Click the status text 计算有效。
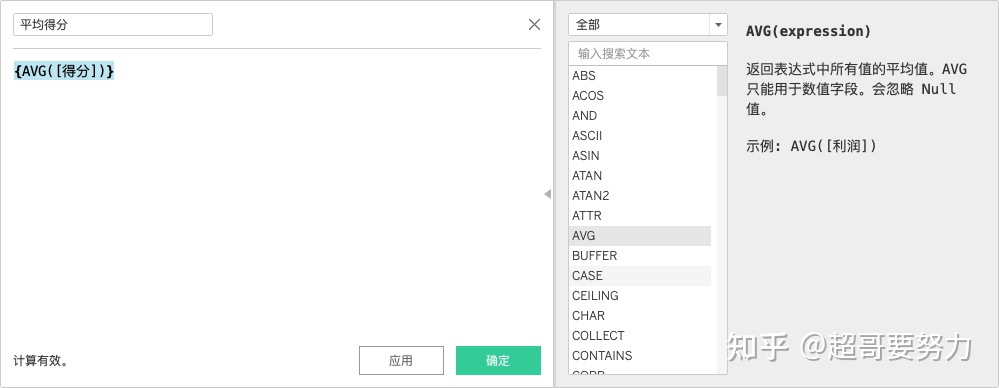 coord(40,361)
